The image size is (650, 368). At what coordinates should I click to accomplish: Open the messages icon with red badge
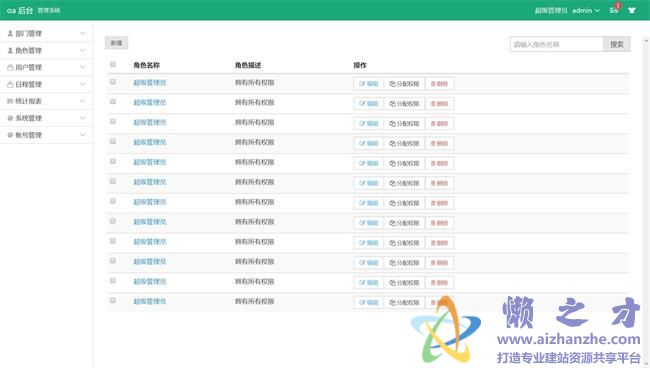[x=614, y=9]
